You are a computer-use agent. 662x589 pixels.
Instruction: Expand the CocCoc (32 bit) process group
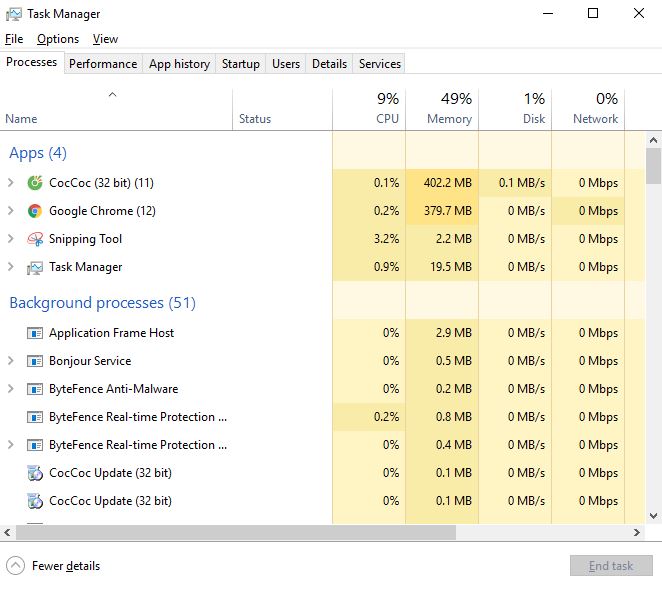point(11,183)
